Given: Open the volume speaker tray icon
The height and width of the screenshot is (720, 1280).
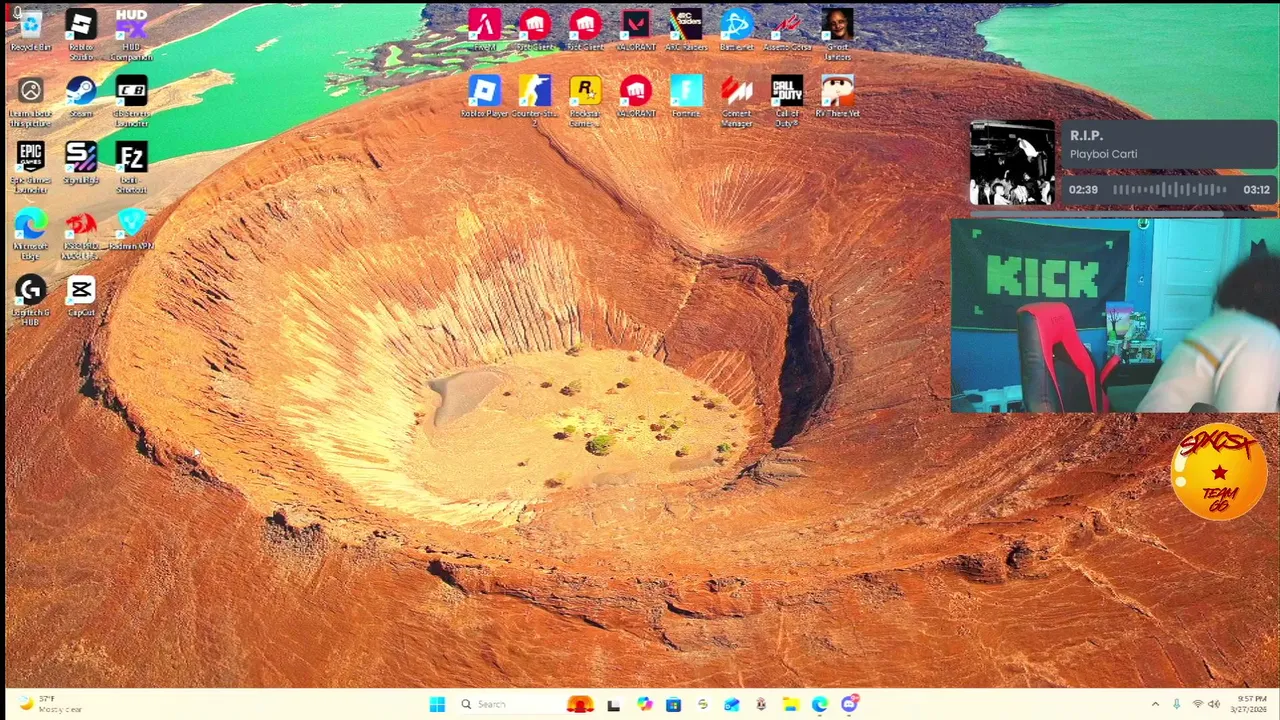Looking at the screenshot, I should pos(1215,704).
